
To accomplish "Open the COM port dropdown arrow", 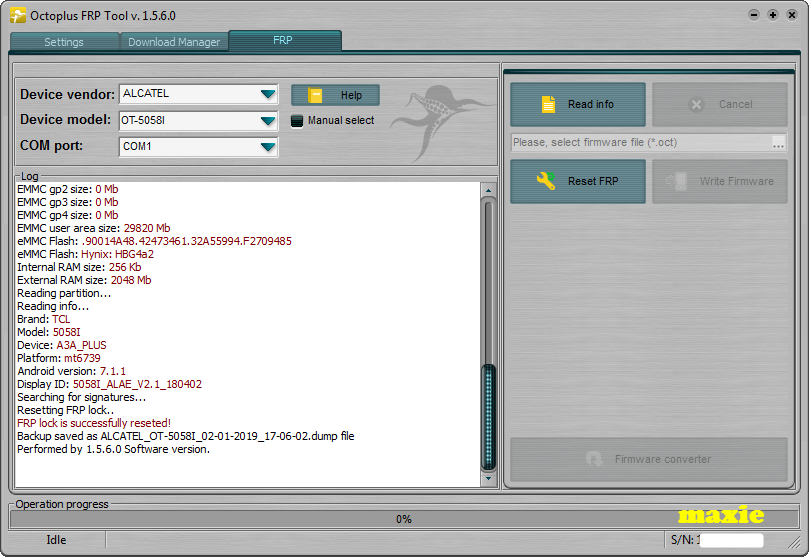I will coord(268,147).
